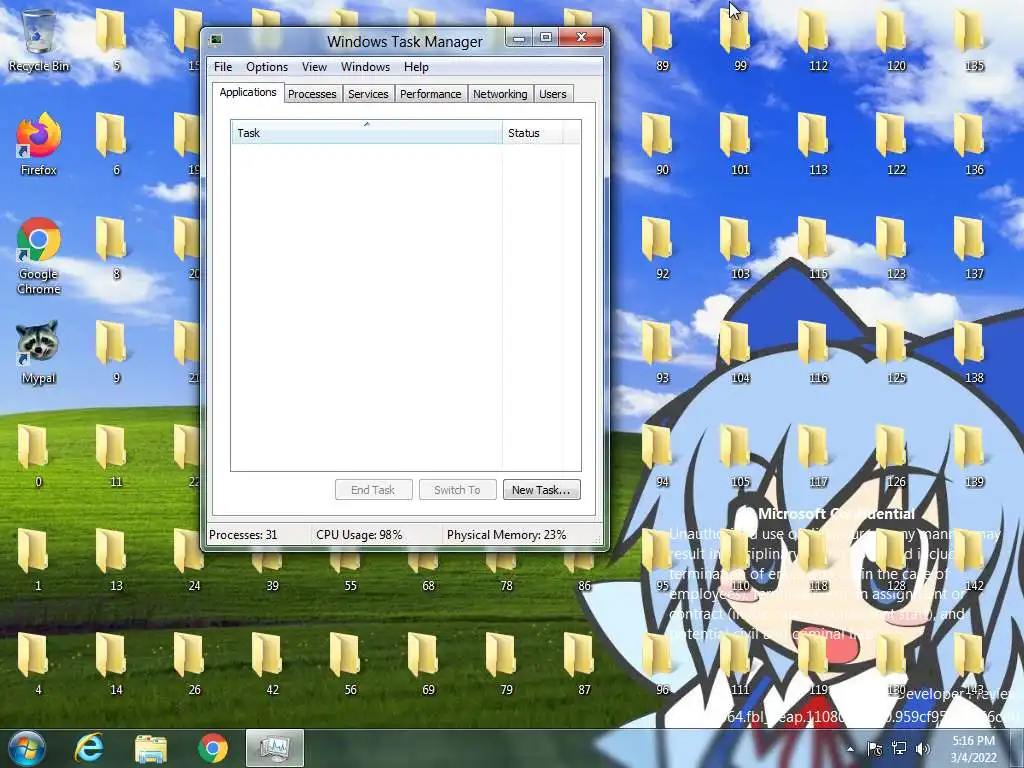This screenshot has height=768, width=1024.
Task: Open the Windows menu
Action: pyautogui.click(x=365, y=67)
